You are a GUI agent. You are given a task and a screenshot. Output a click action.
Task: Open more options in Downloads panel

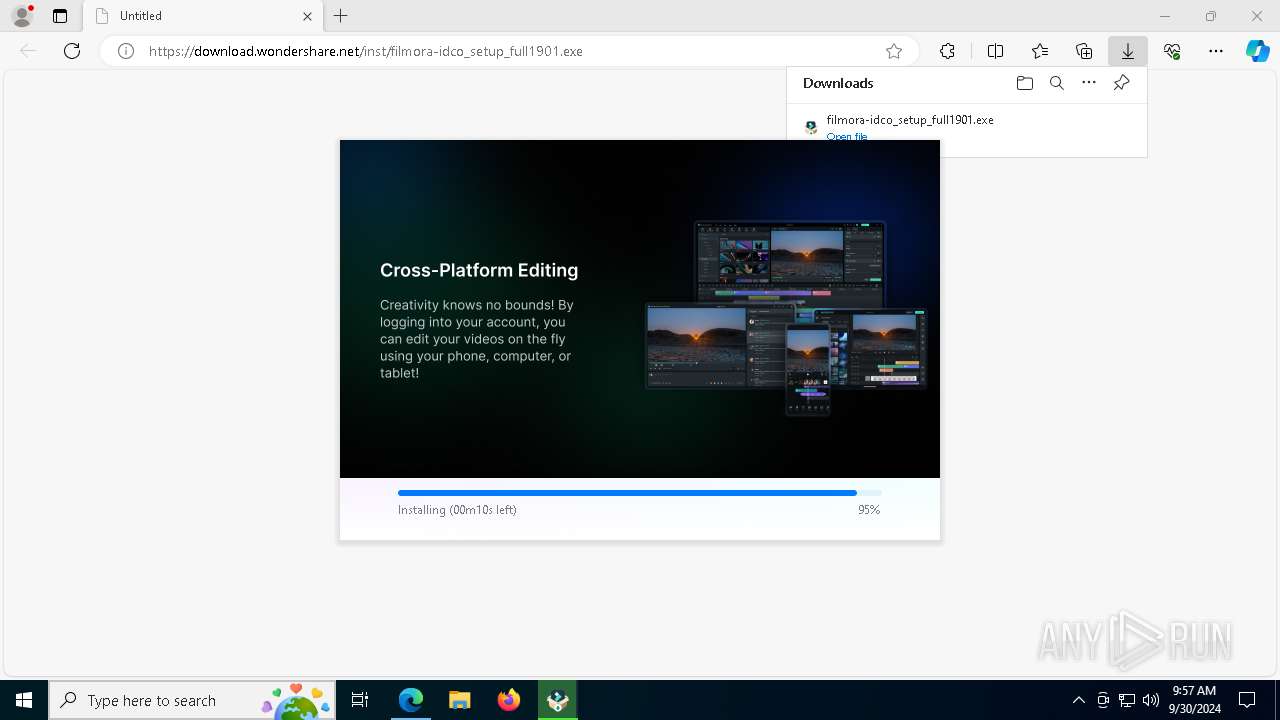(x=1089, y=83)
